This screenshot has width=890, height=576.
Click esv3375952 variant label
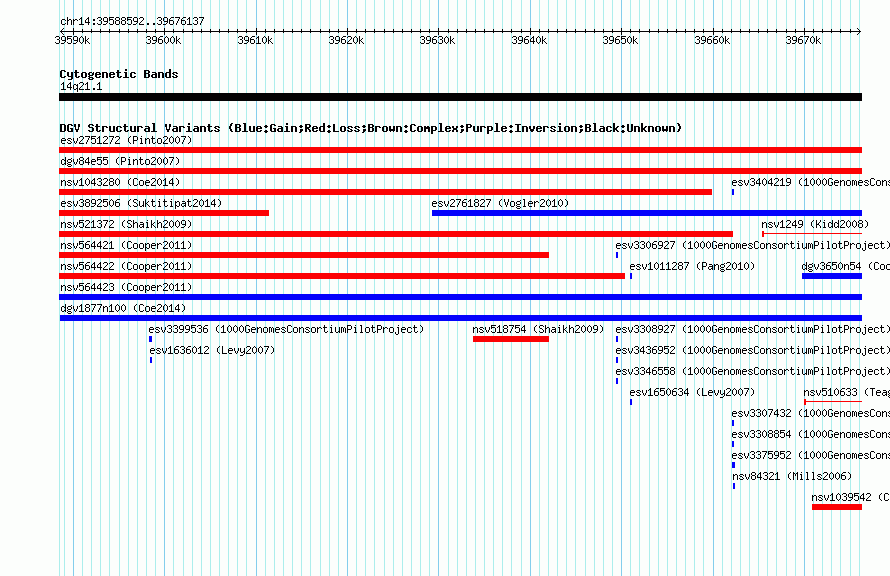810,455
